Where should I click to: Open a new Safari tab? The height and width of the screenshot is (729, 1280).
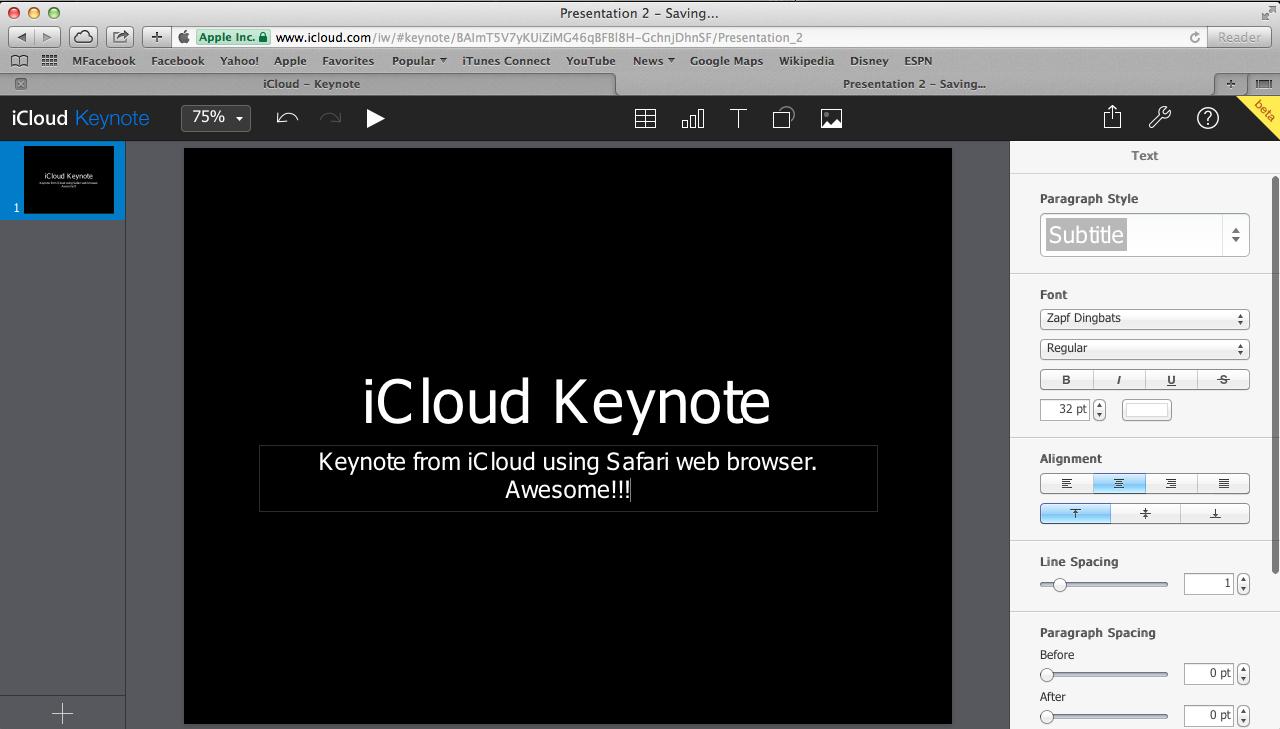[x=1230, y=84]
